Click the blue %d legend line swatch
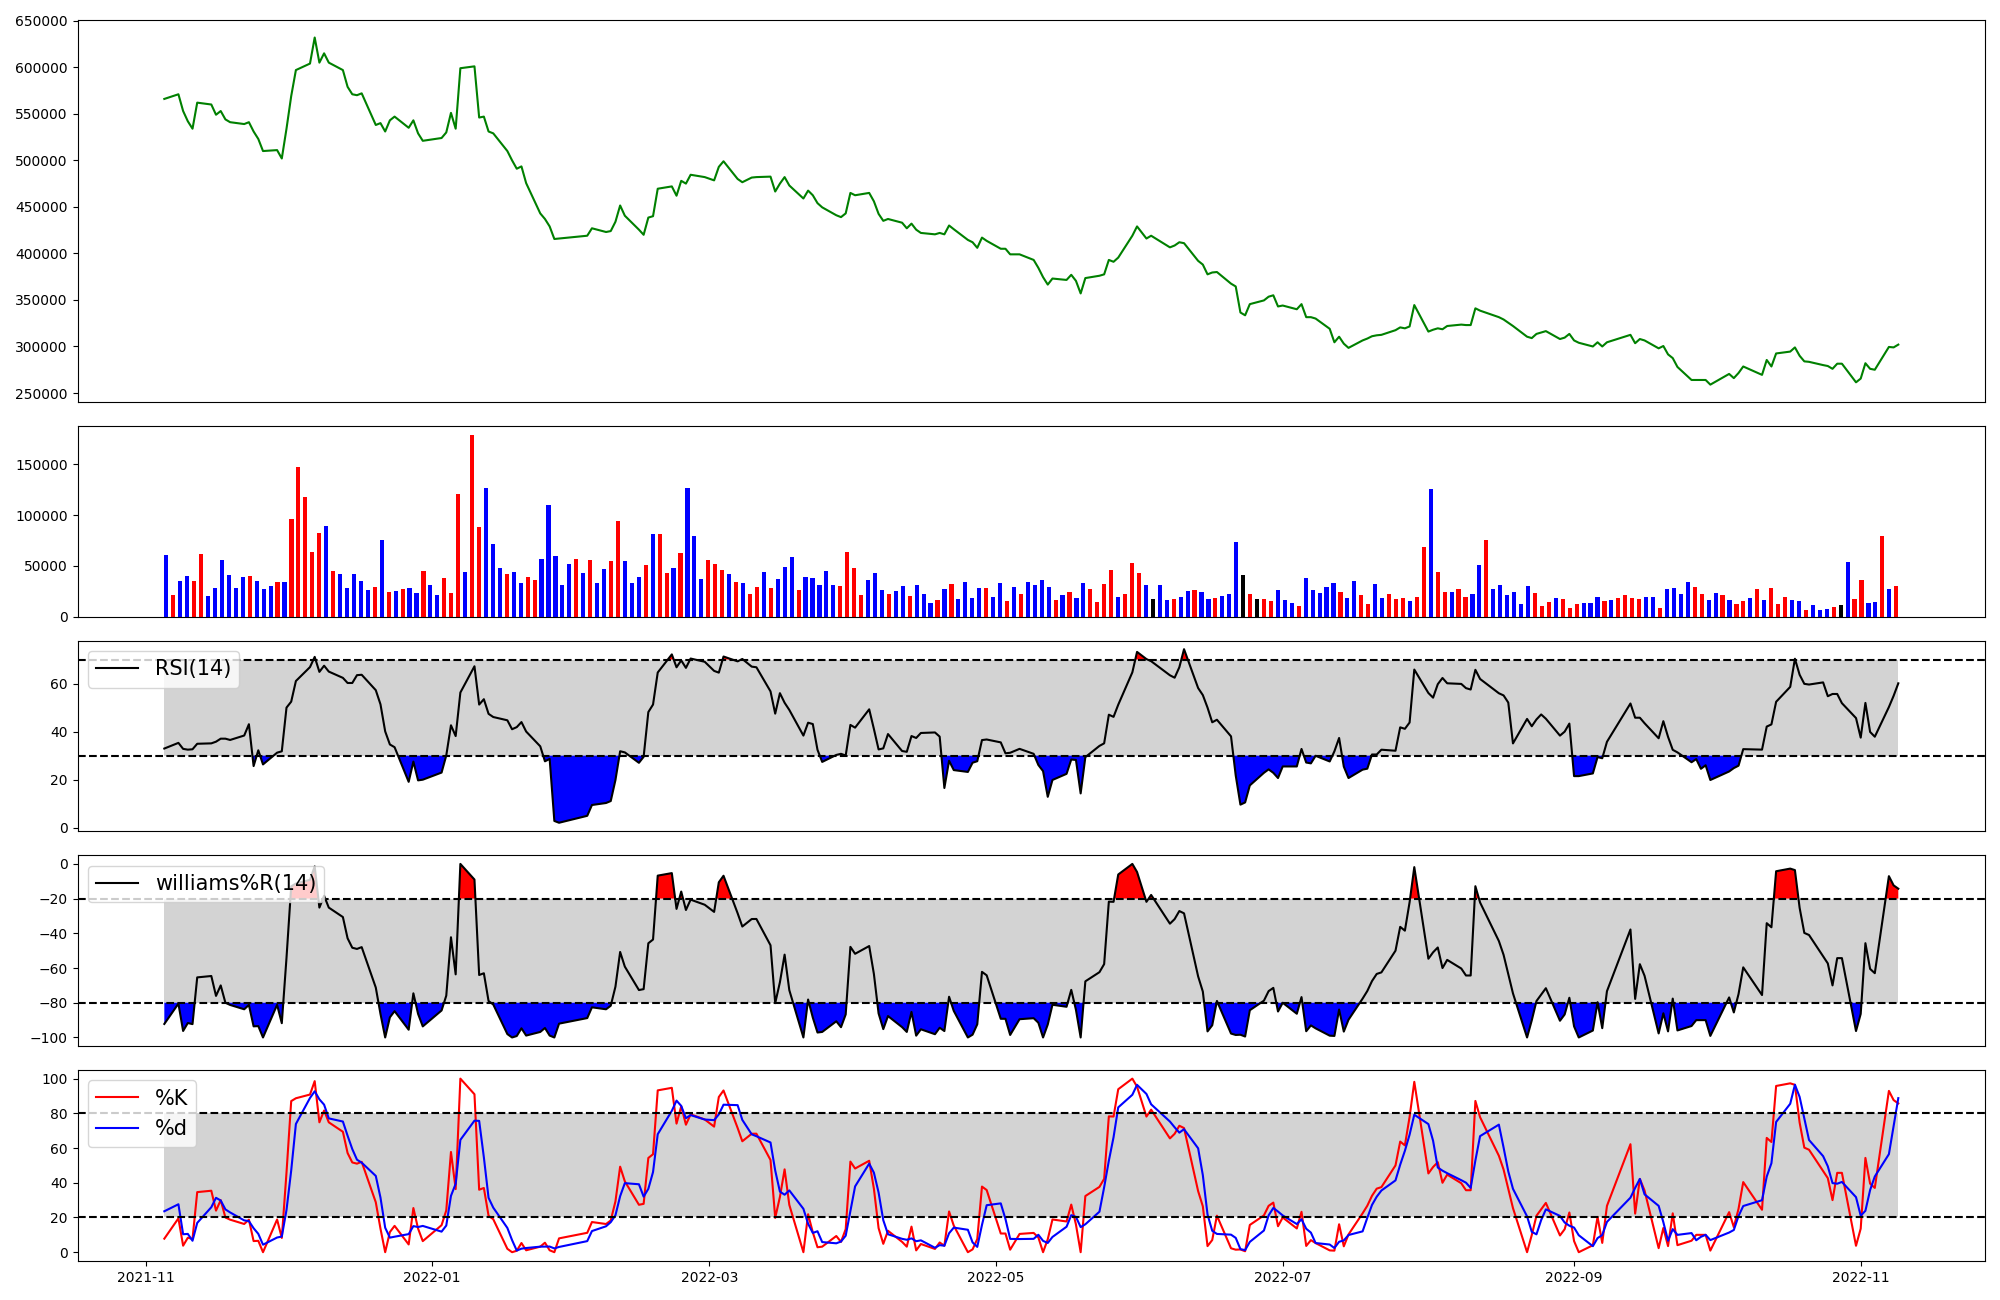This screenshot has width=2000, height=1300. point(117,1128)
